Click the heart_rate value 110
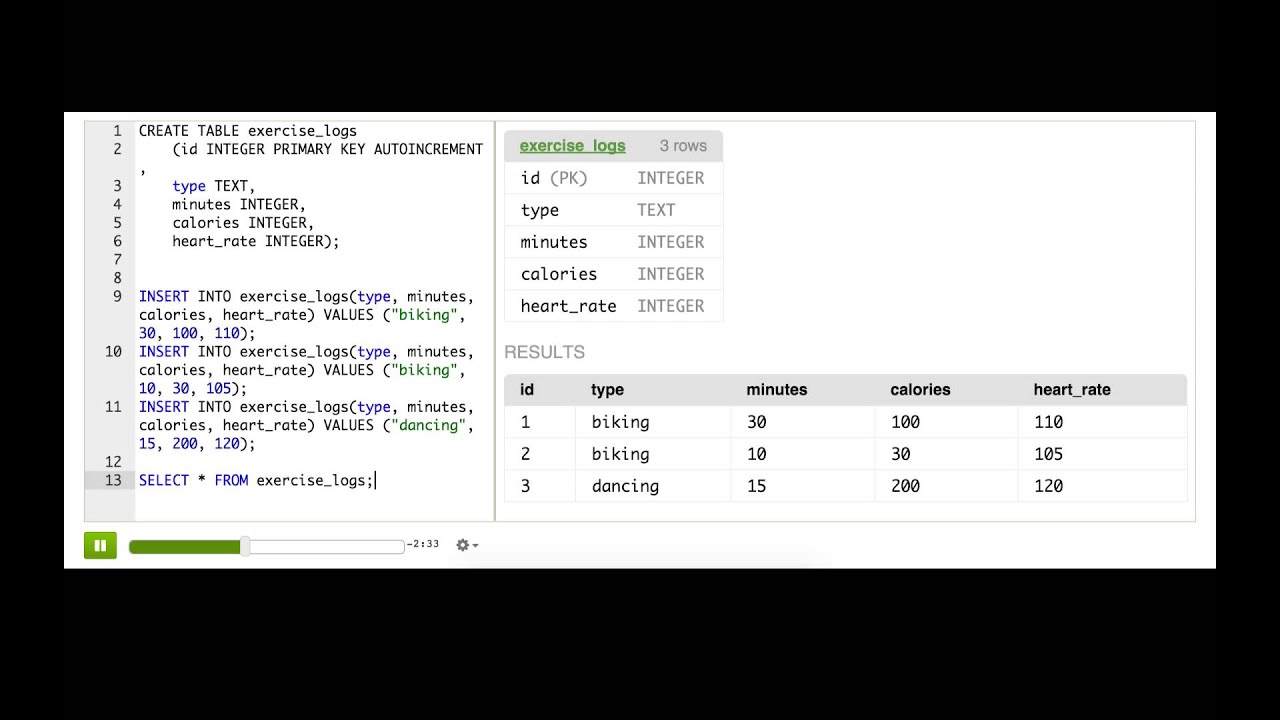 pyautogui.click(x=1048, y=422)
